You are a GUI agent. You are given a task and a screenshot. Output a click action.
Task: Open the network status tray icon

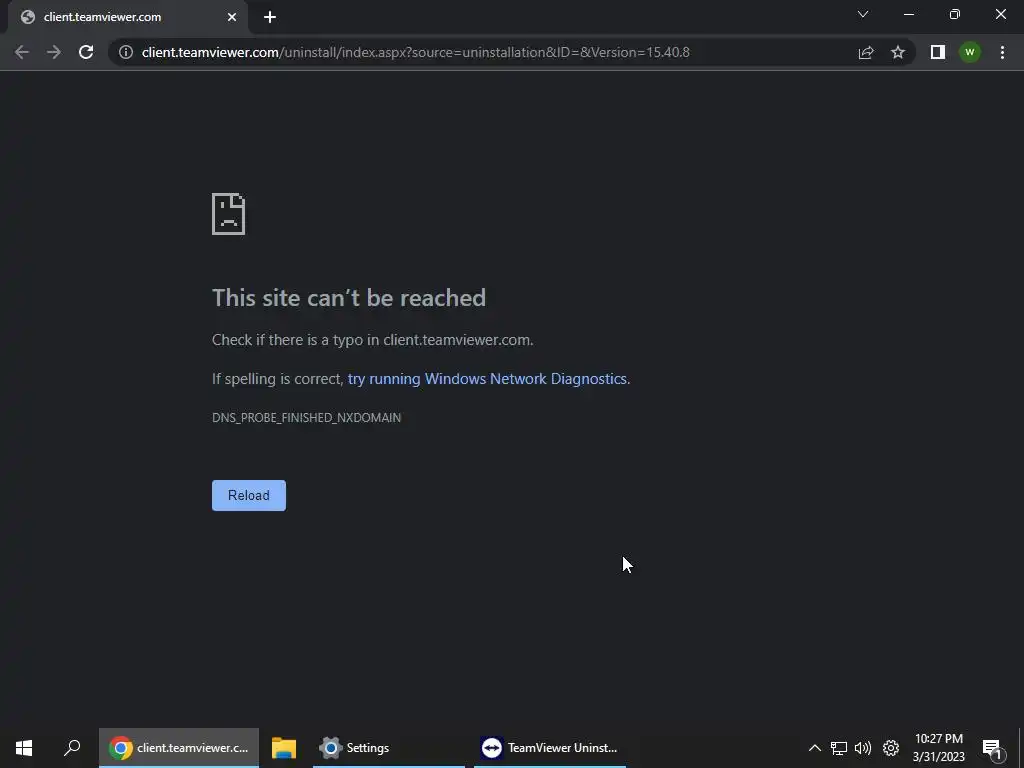coord(839,748)
